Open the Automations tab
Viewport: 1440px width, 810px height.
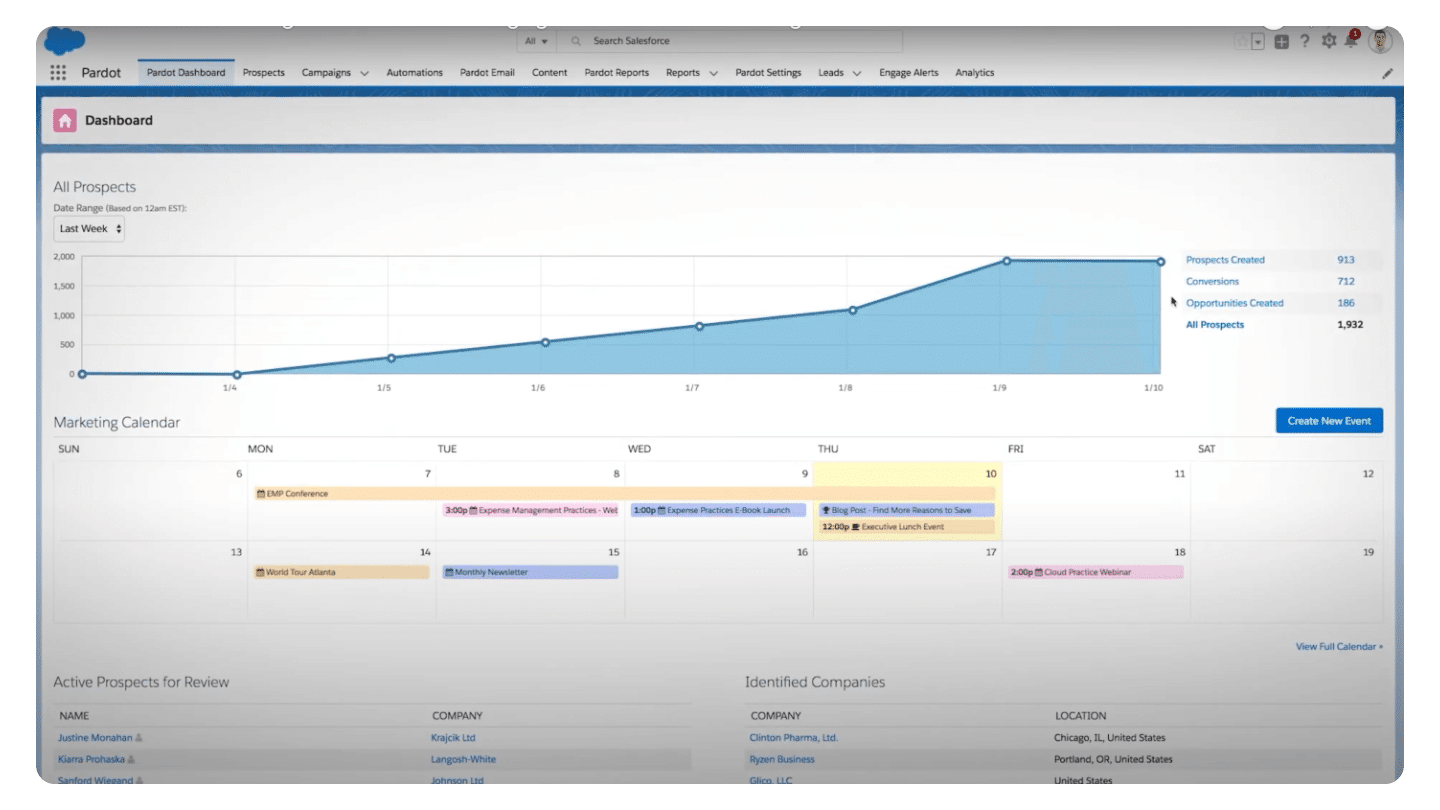click(x=414, y=73)
